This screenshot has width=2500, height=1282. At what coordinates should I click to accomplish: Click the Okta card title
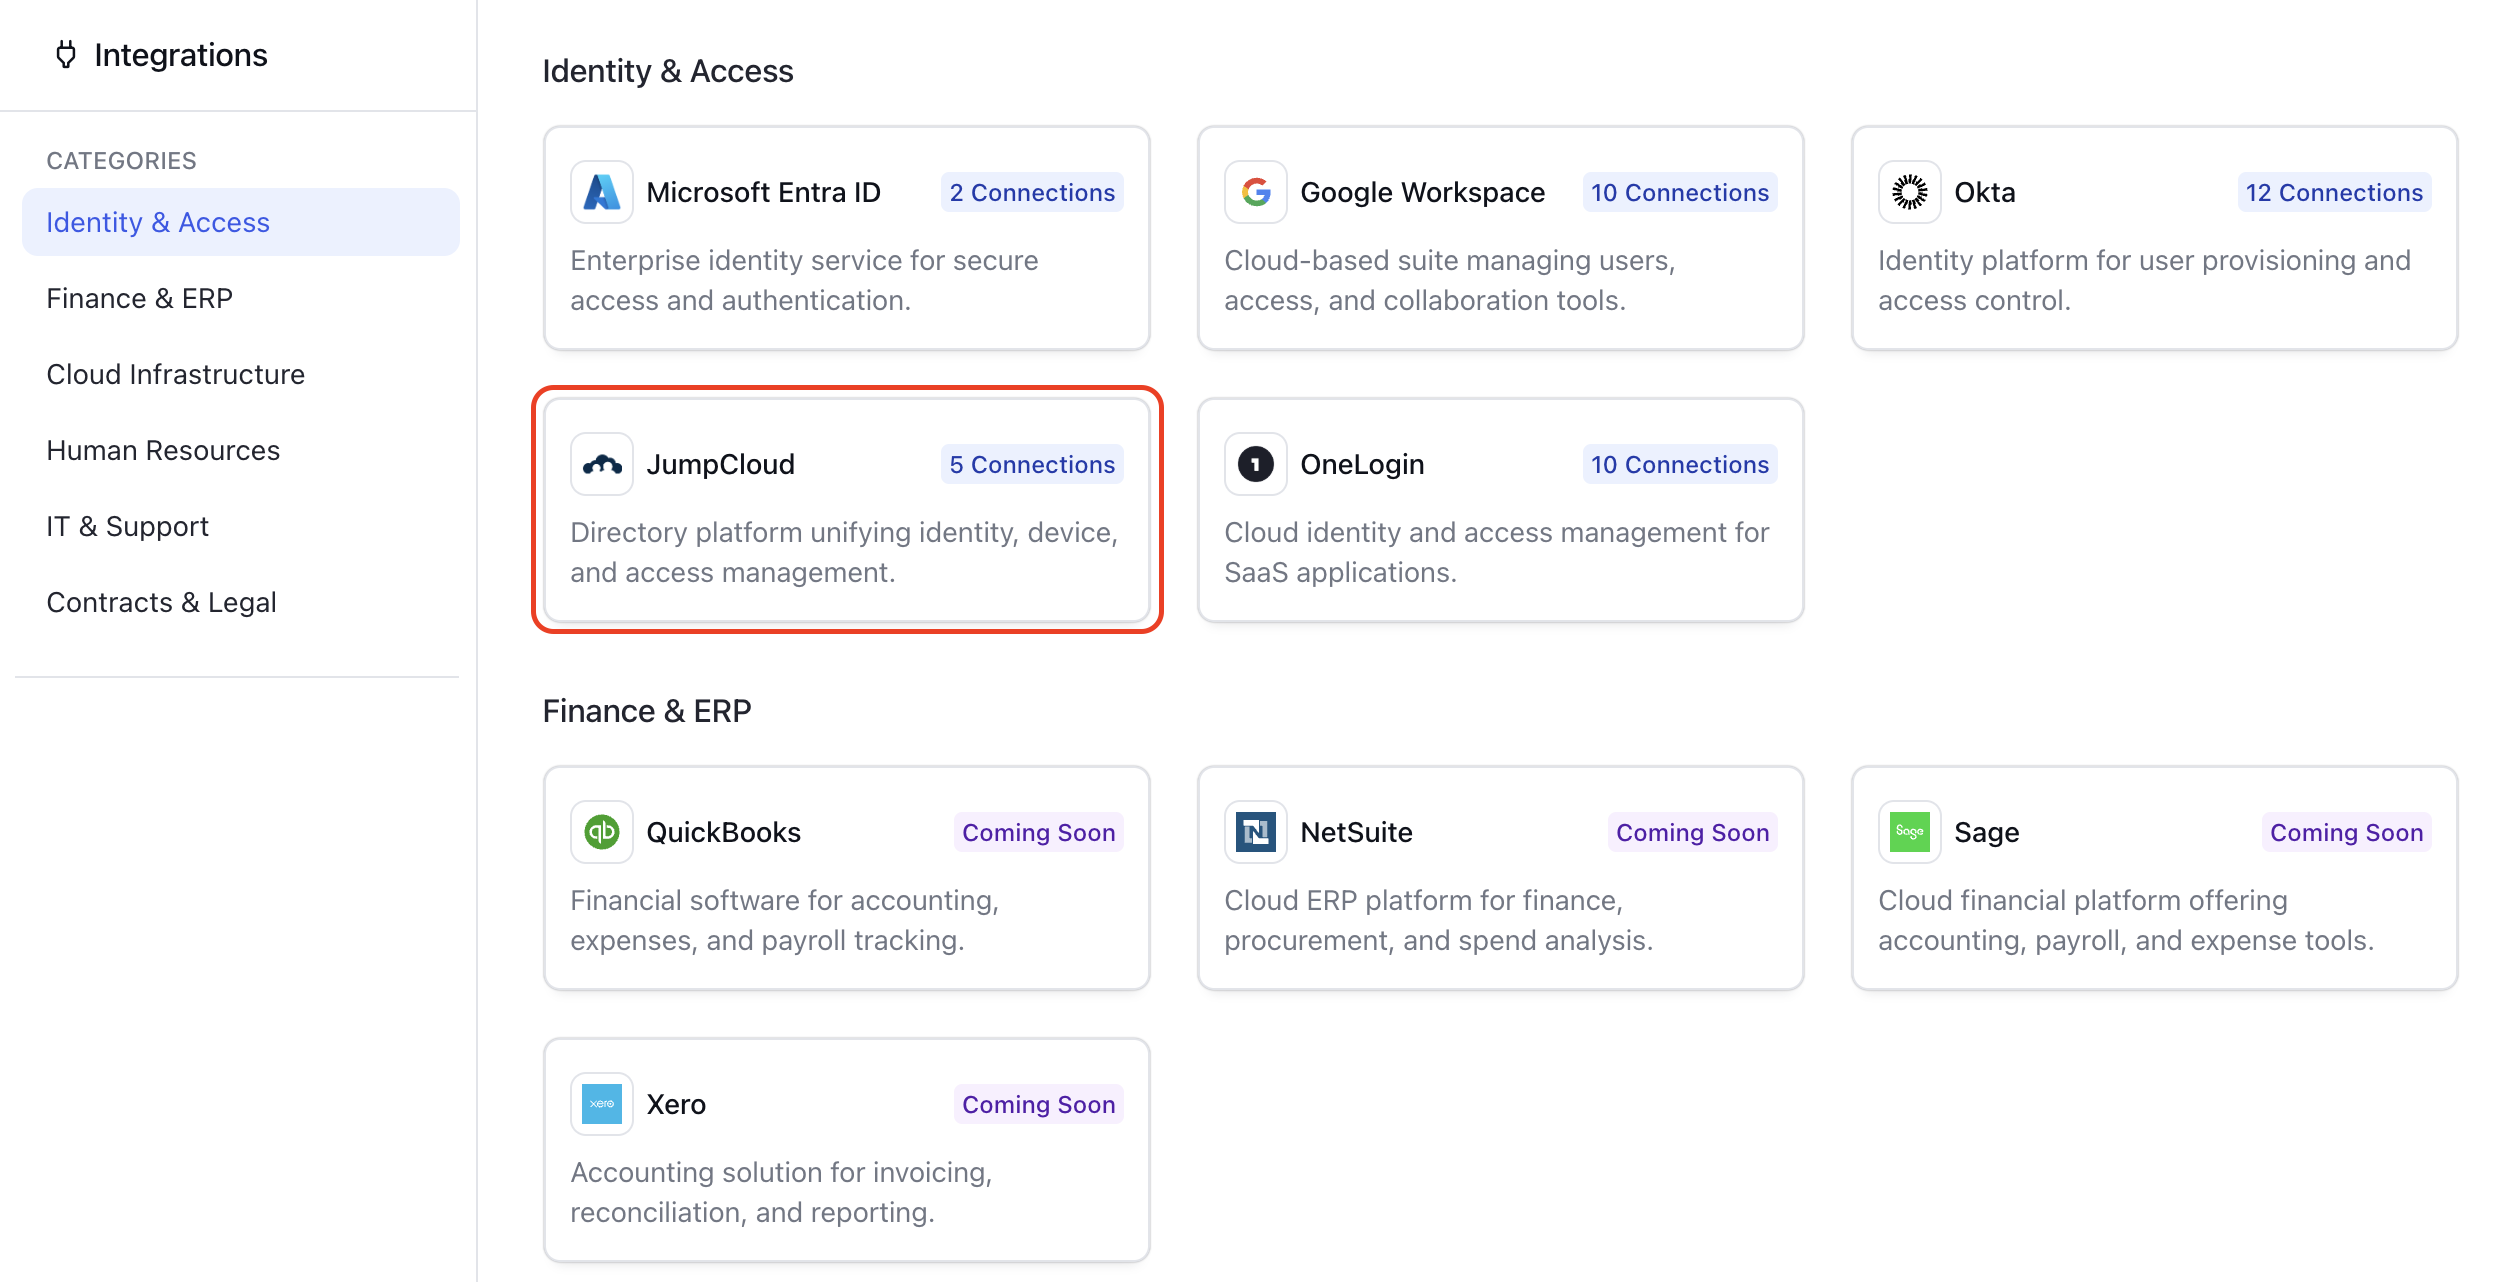(x=1985, y=192)
